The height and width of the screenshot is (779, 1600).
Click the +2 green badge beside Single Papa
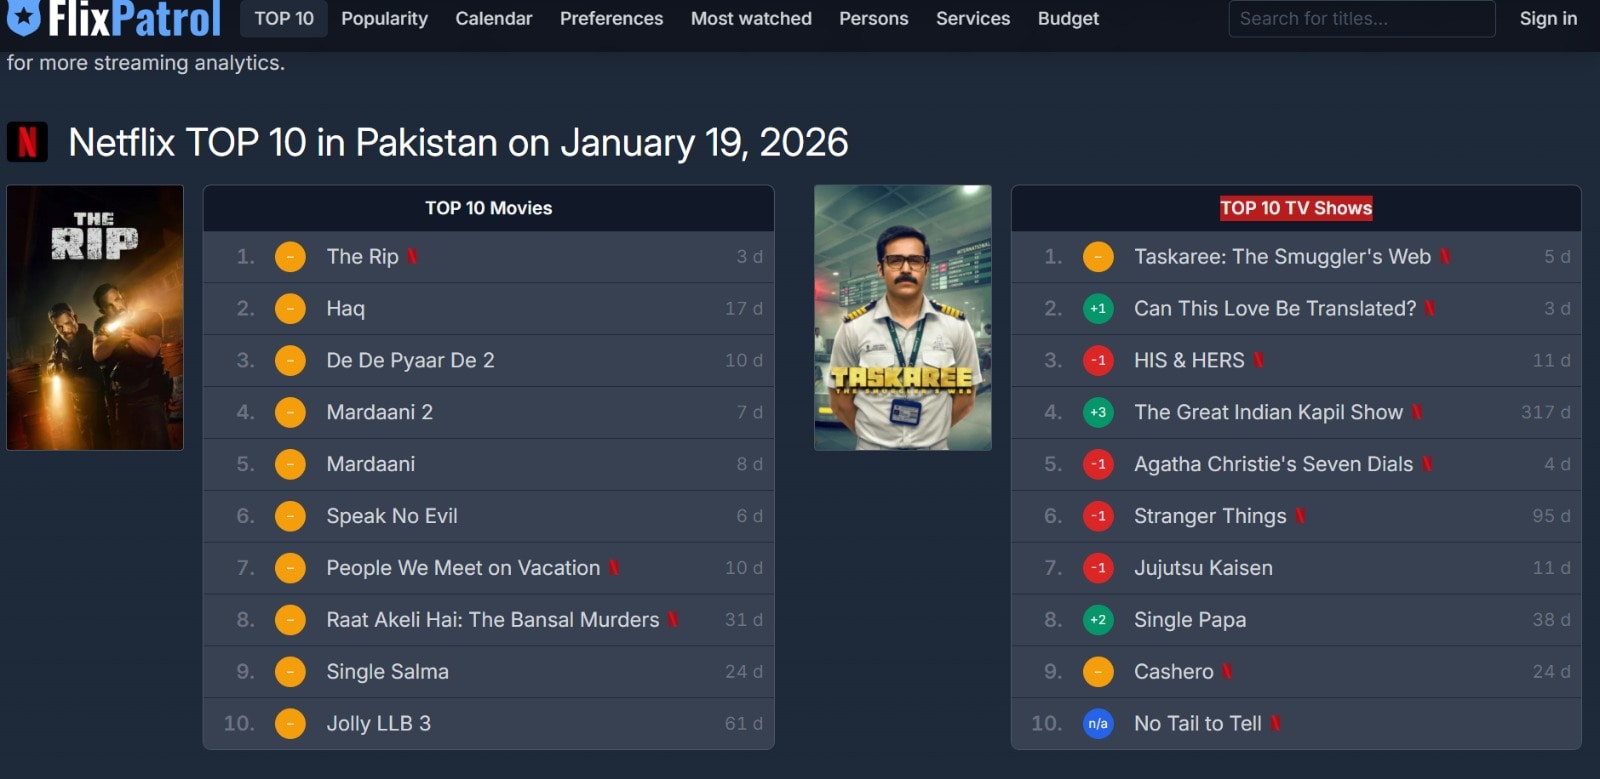pyautogui.click(x=1098, y=620)
